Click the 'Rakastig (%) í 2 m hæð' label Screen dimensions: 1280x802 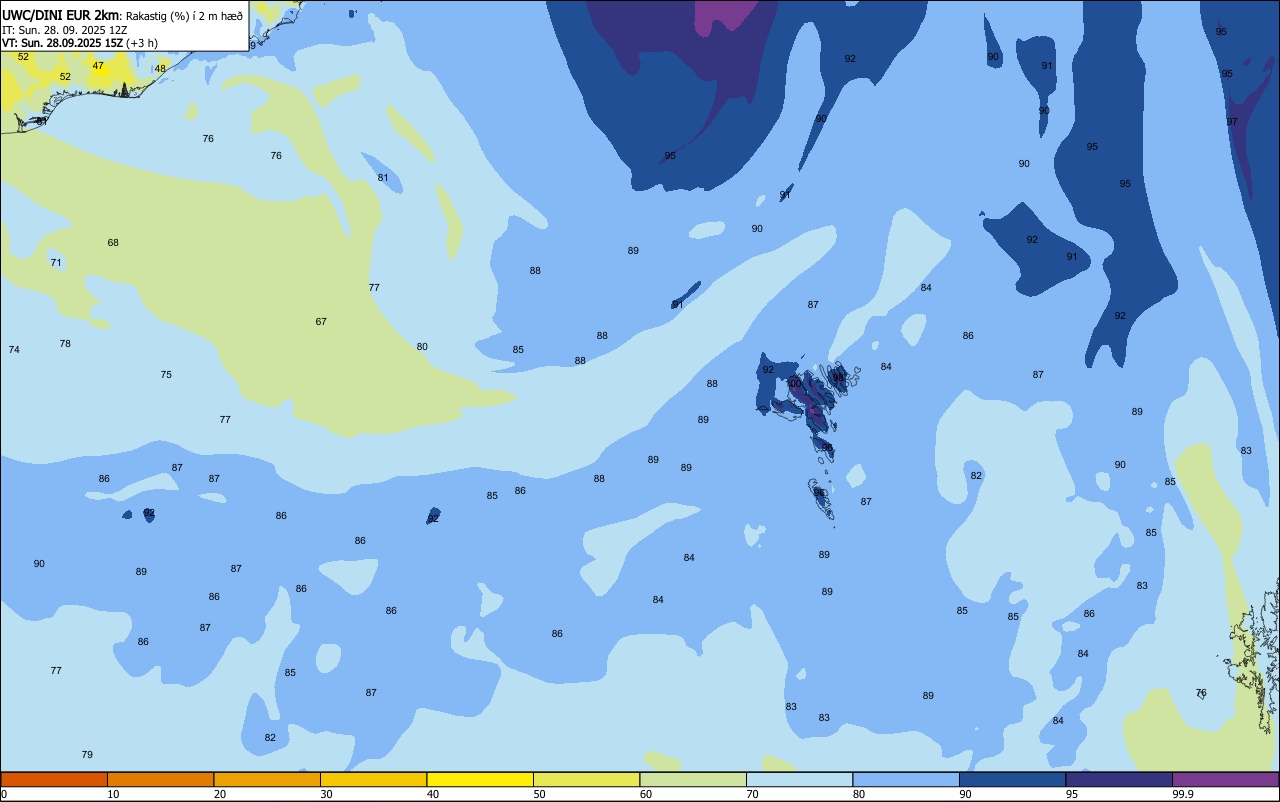[x=184, y=16]
